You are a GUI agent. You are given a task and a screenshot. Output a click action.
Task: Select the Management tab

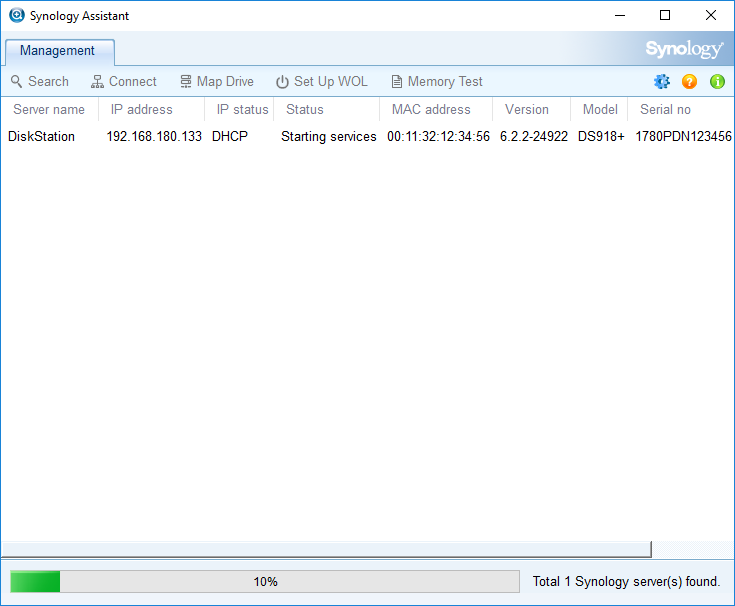click(60, 51)
